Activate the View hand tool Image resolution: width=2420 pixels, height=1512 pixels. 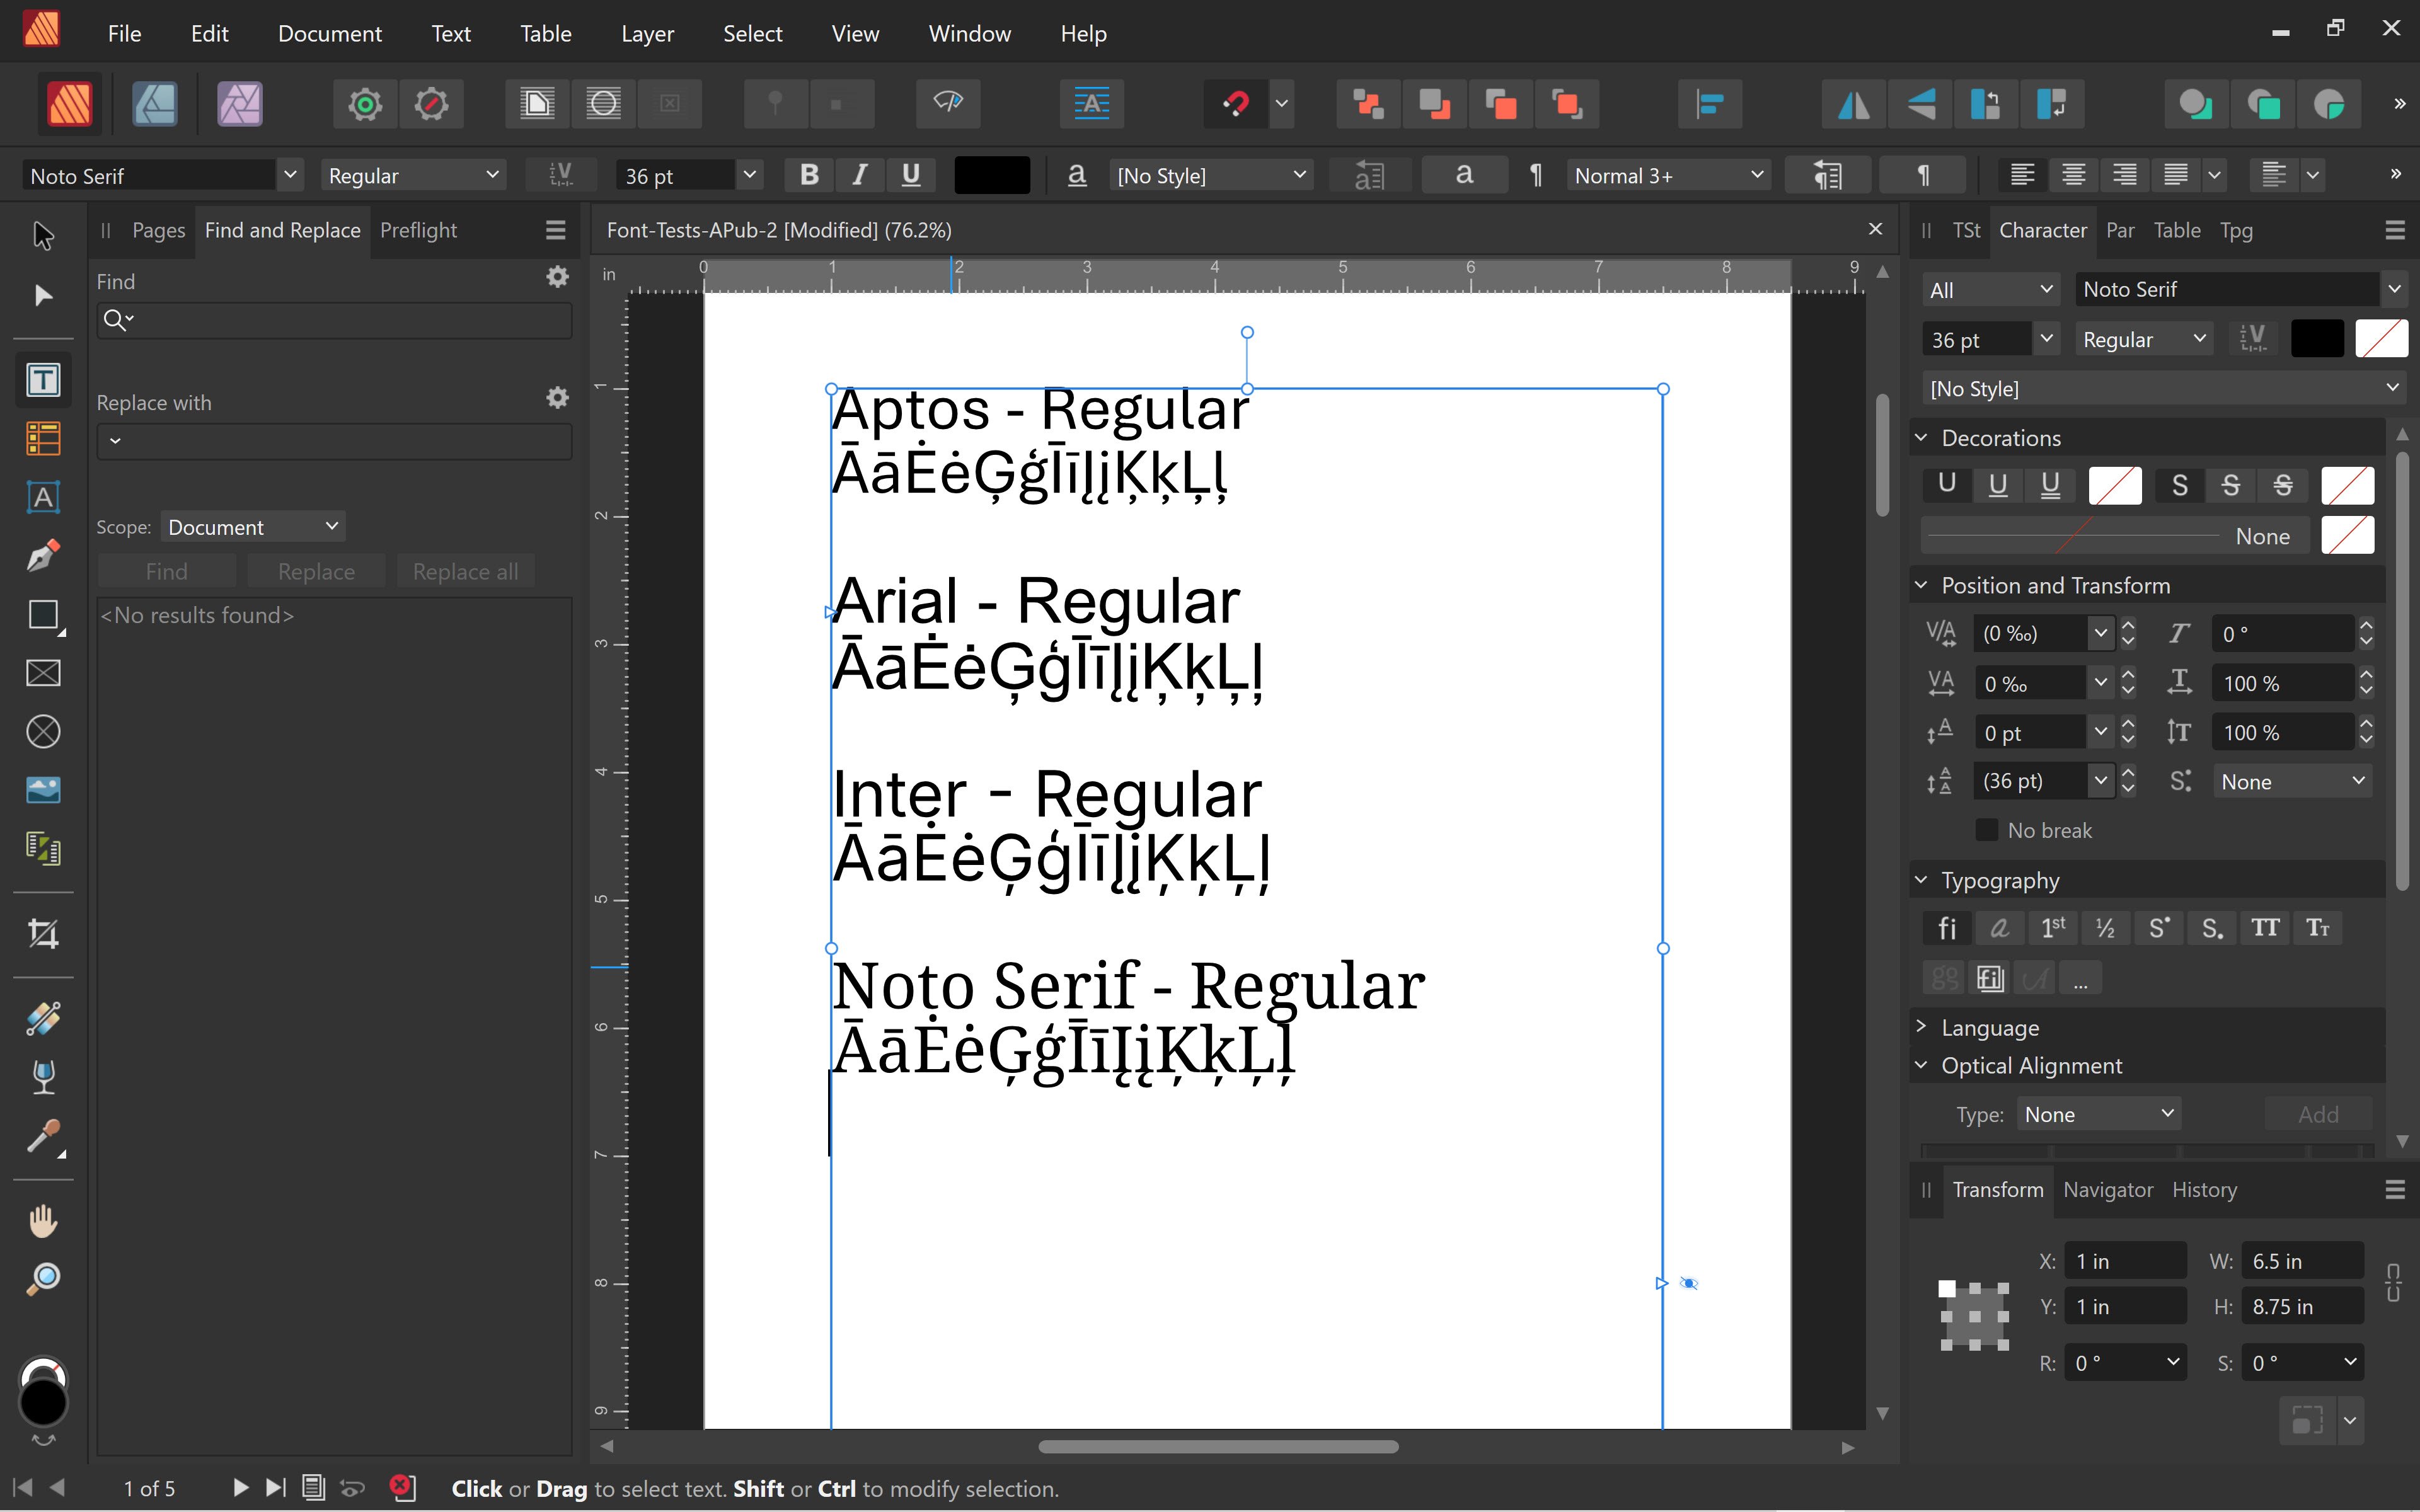(x=43, y=1221)
